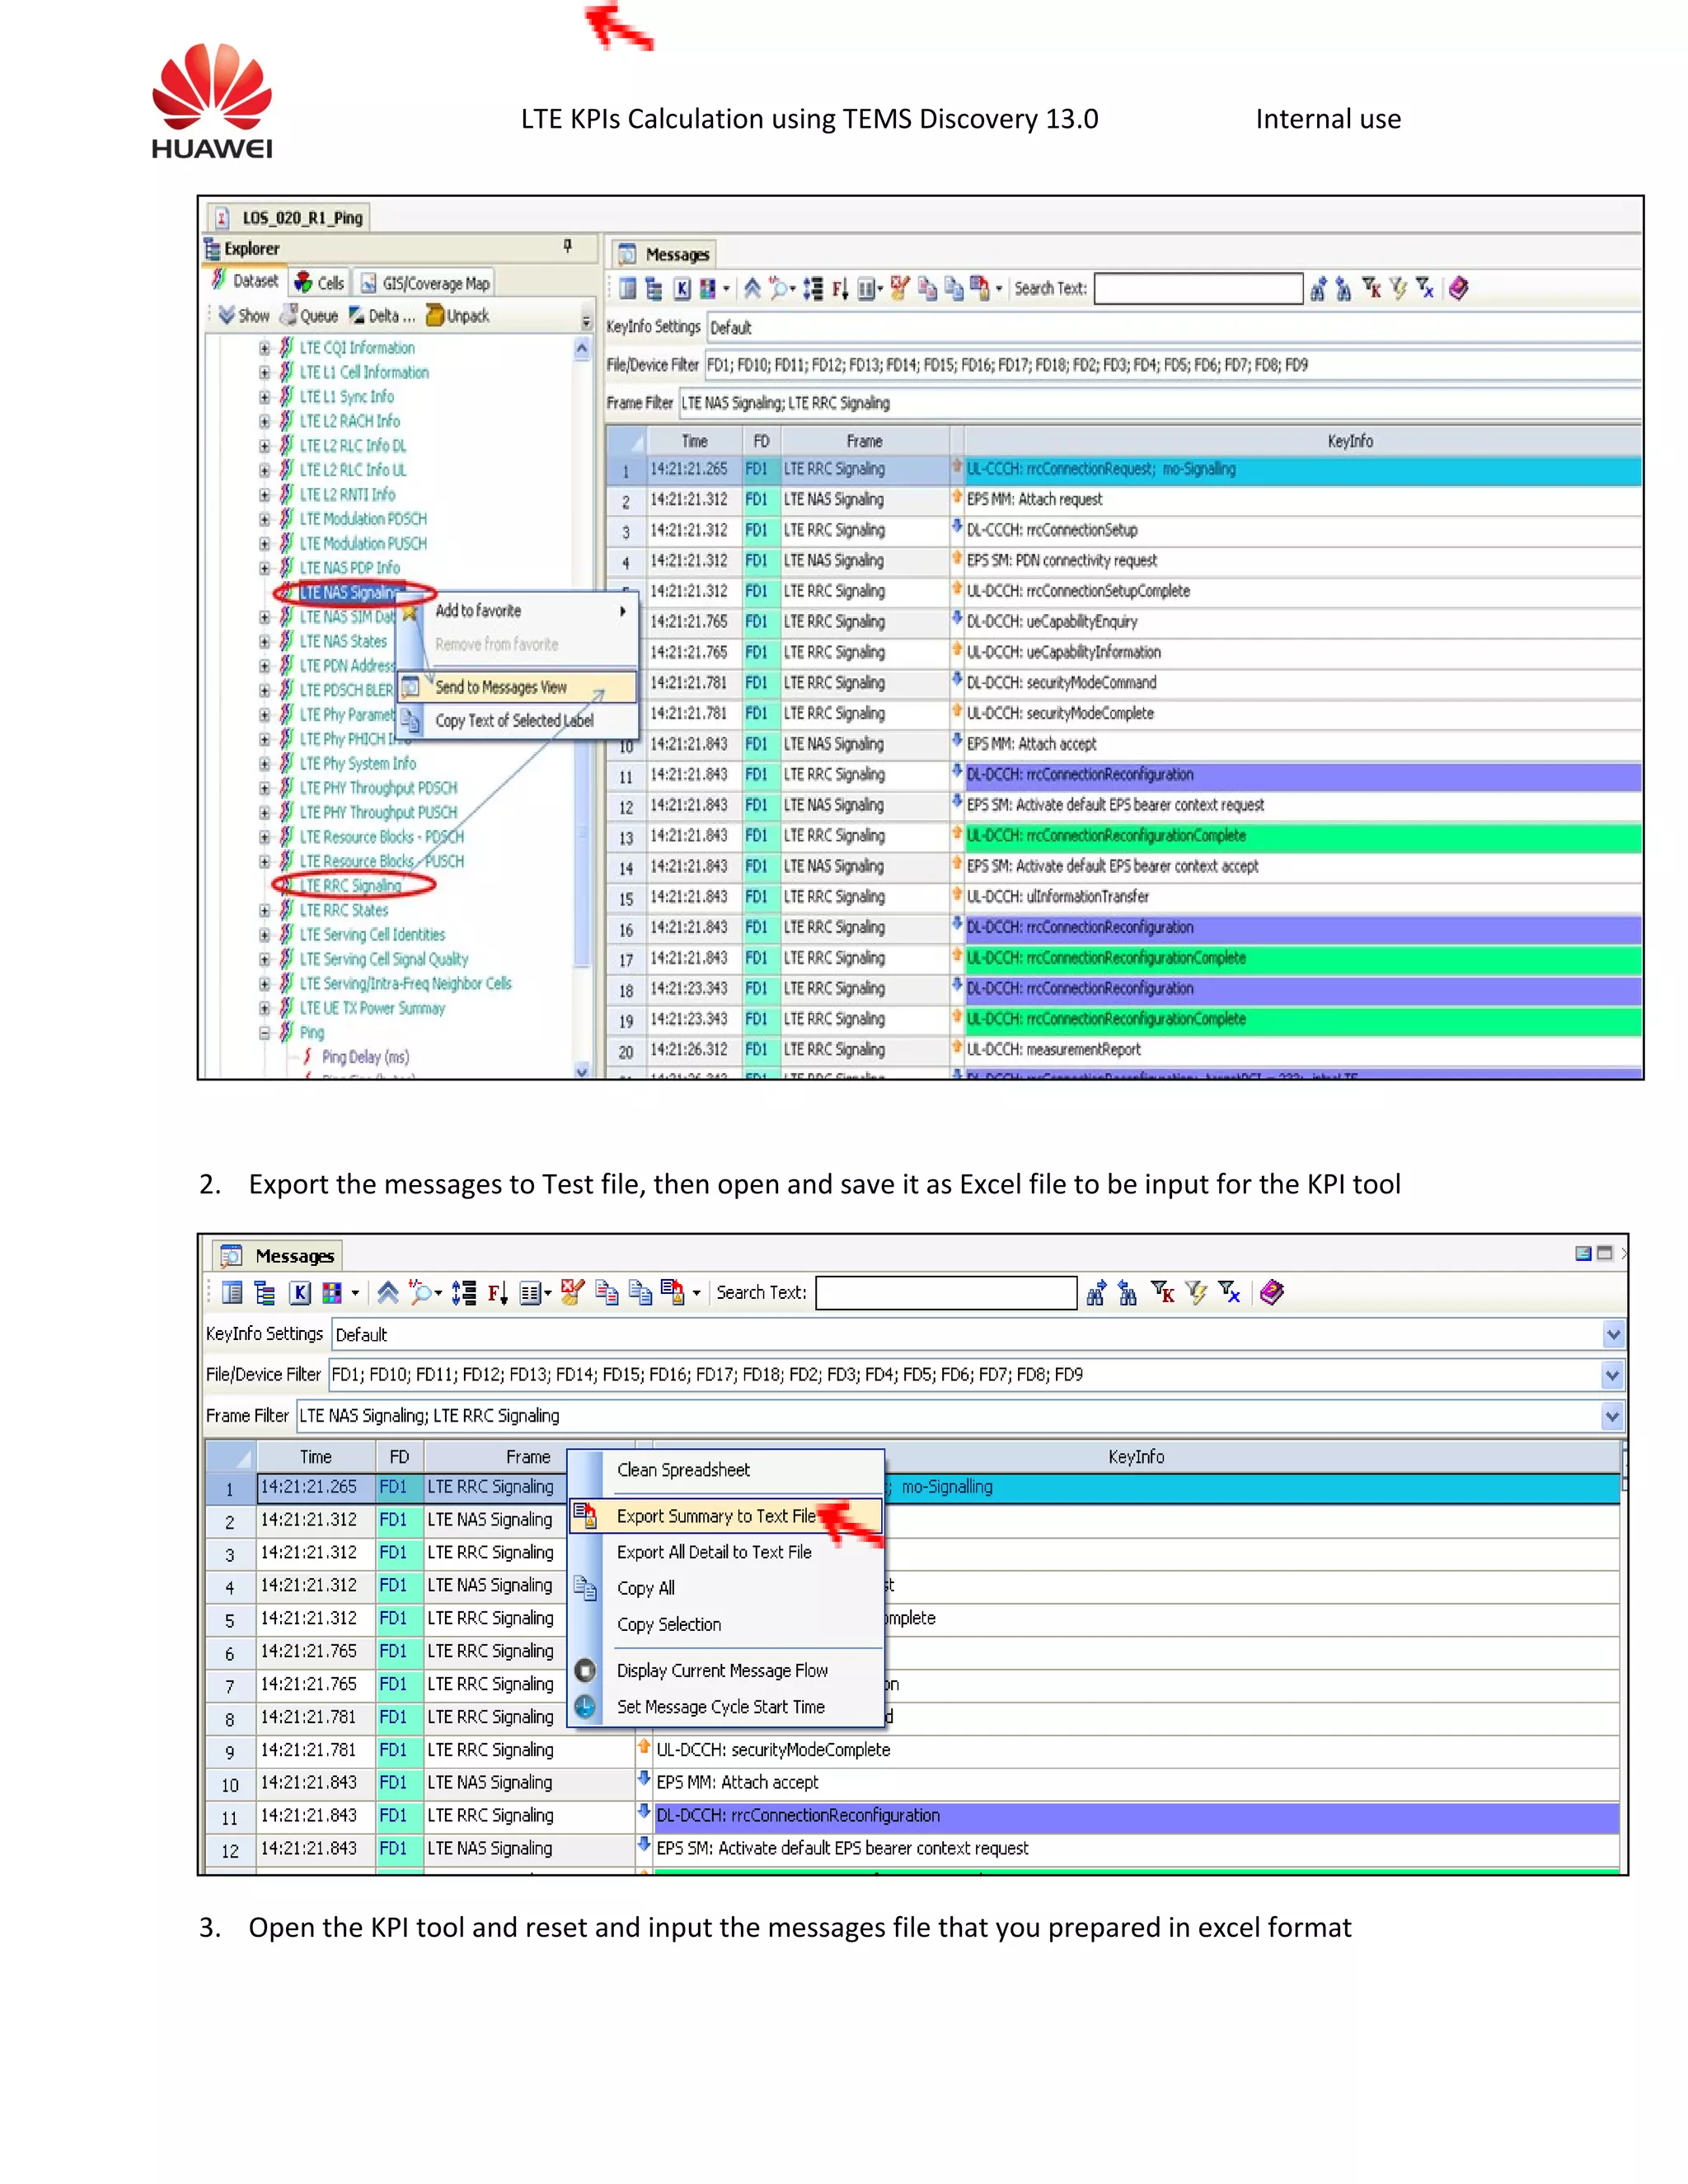Click the double up-arrow icon in upper Messages toolbar
The width and height of the screenshot is (1688, 2184).
coord(752,289)
